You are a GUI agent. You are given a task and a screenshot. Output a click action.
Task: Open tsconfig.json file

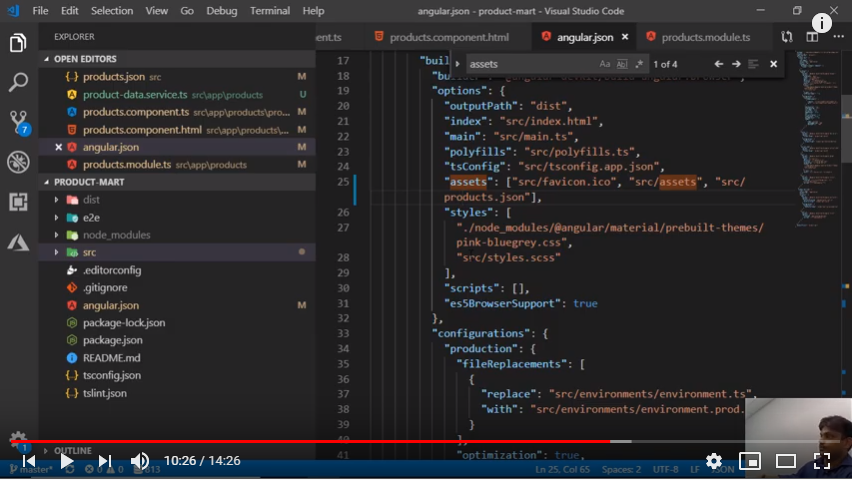point(111,376)
